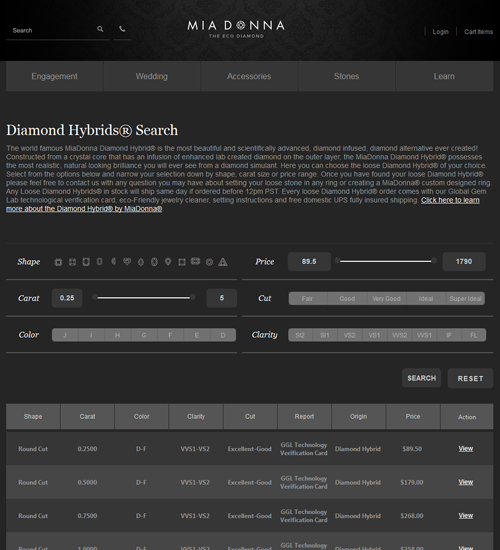Screen dimensions: 500x550
Task: Toggle color I filter
Action: pyautogui.click(x=91, y=335)
